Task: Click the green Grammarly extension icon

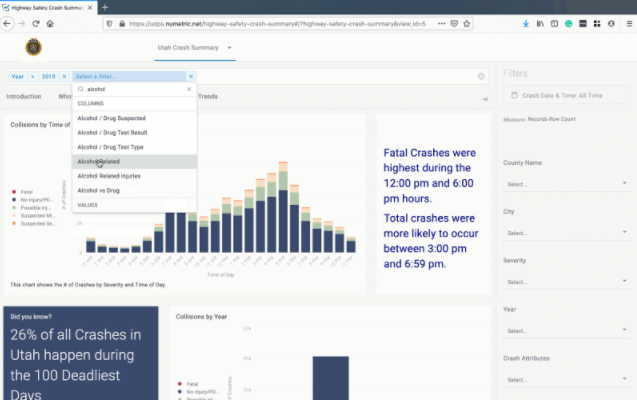Action: pos(568,24)
